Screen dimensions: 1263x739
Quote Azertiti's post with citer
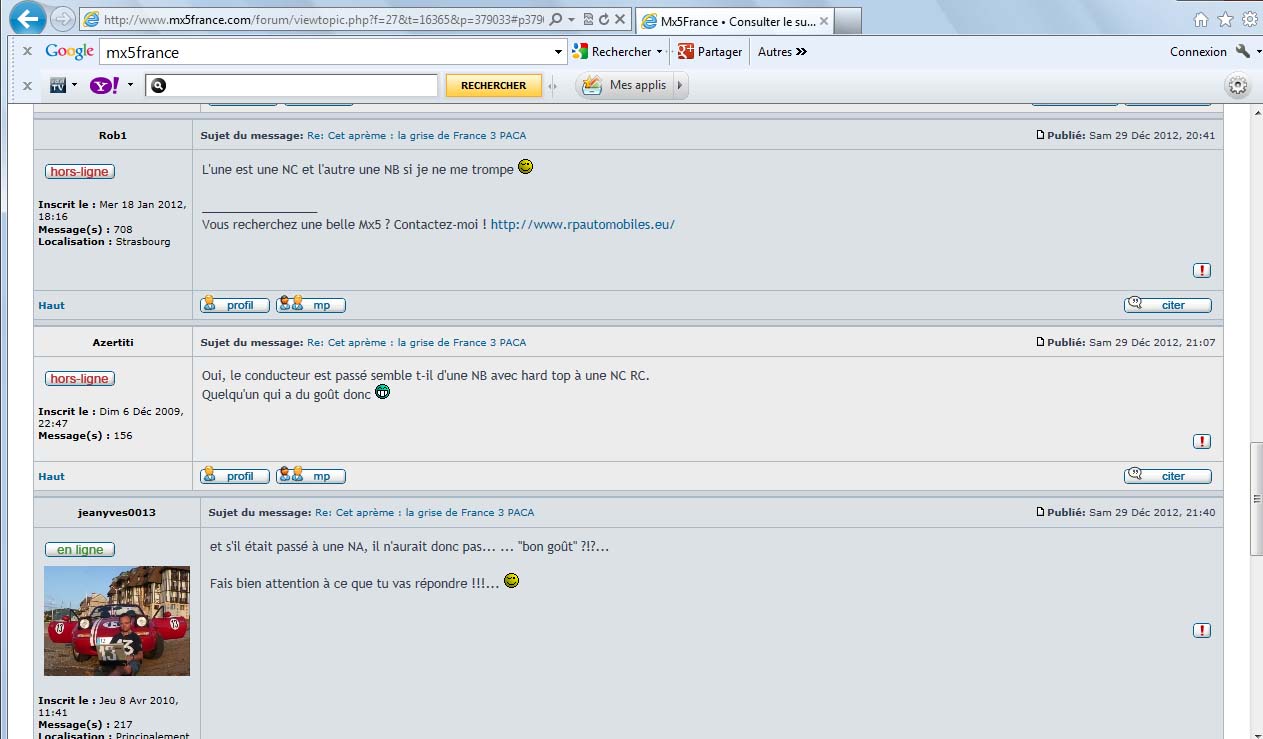point(1168,476)
